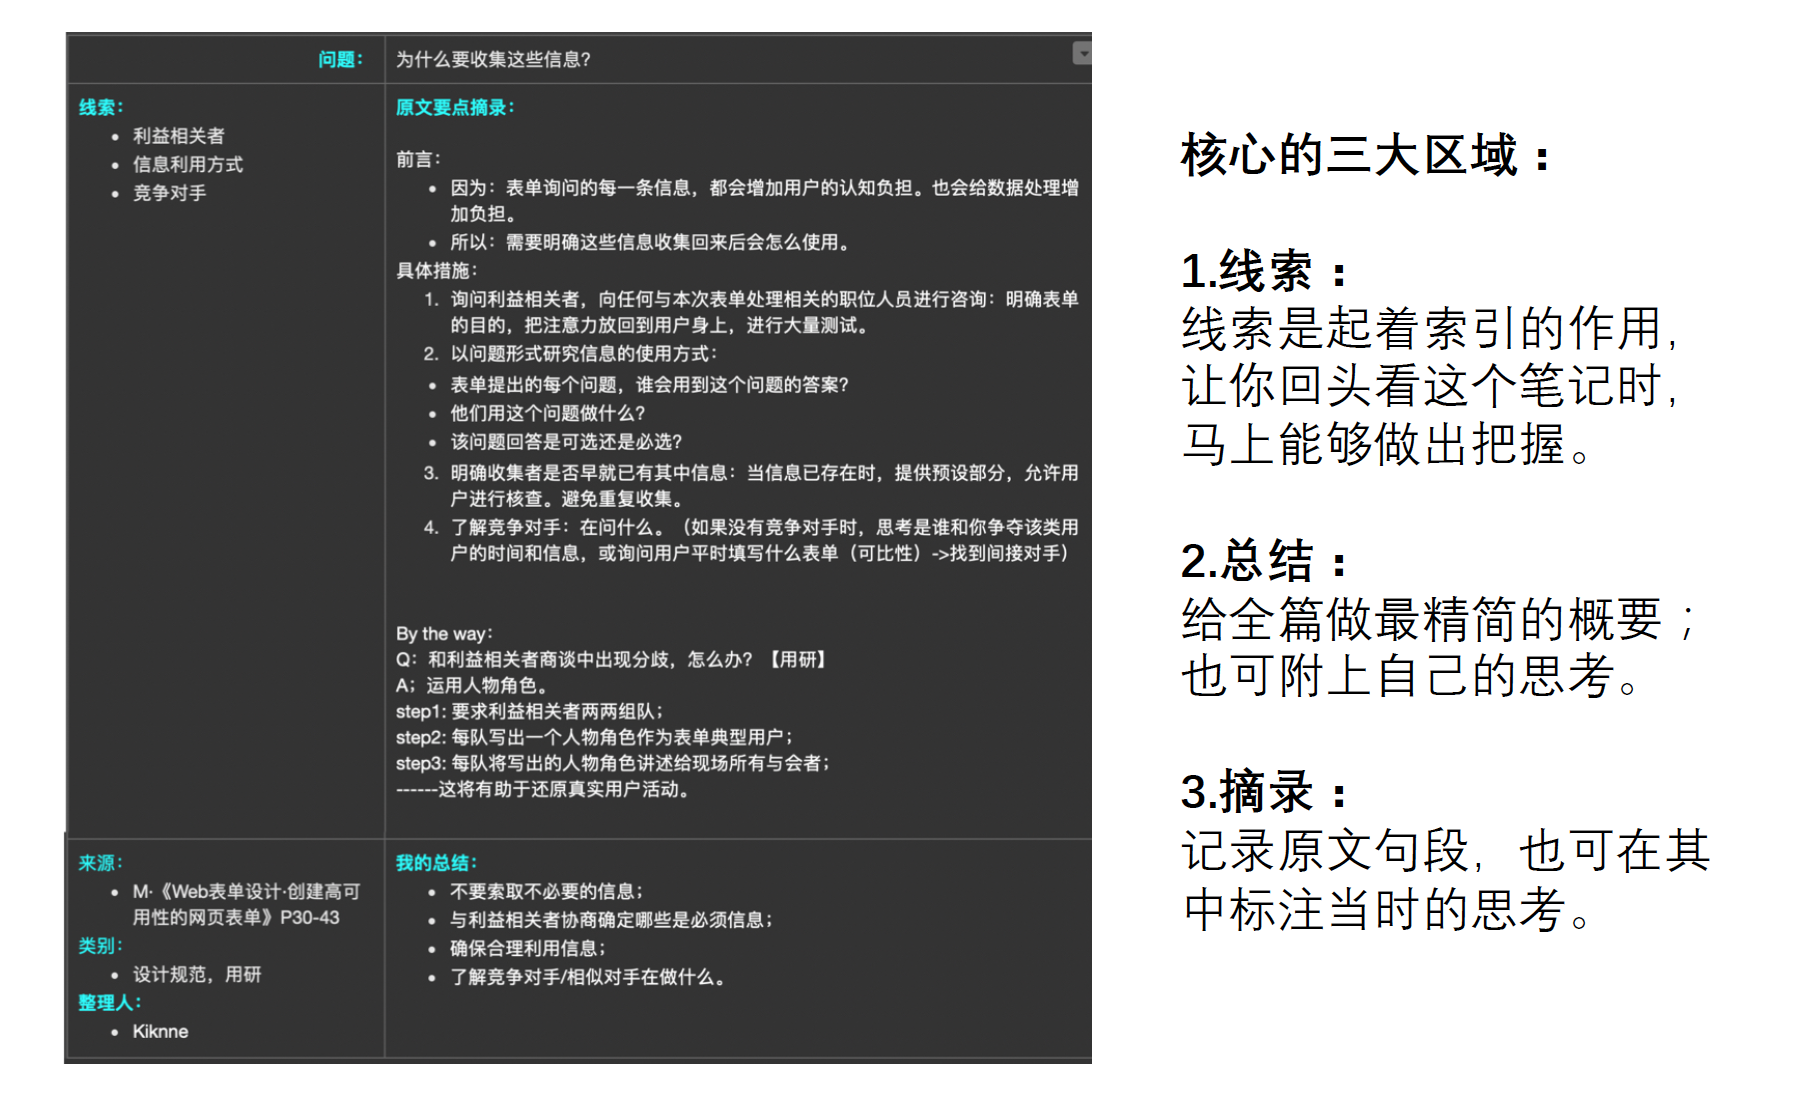Click the 来源: heading
The image size is (1800, 1102).
pyautogui.click(x=101, y=863)
